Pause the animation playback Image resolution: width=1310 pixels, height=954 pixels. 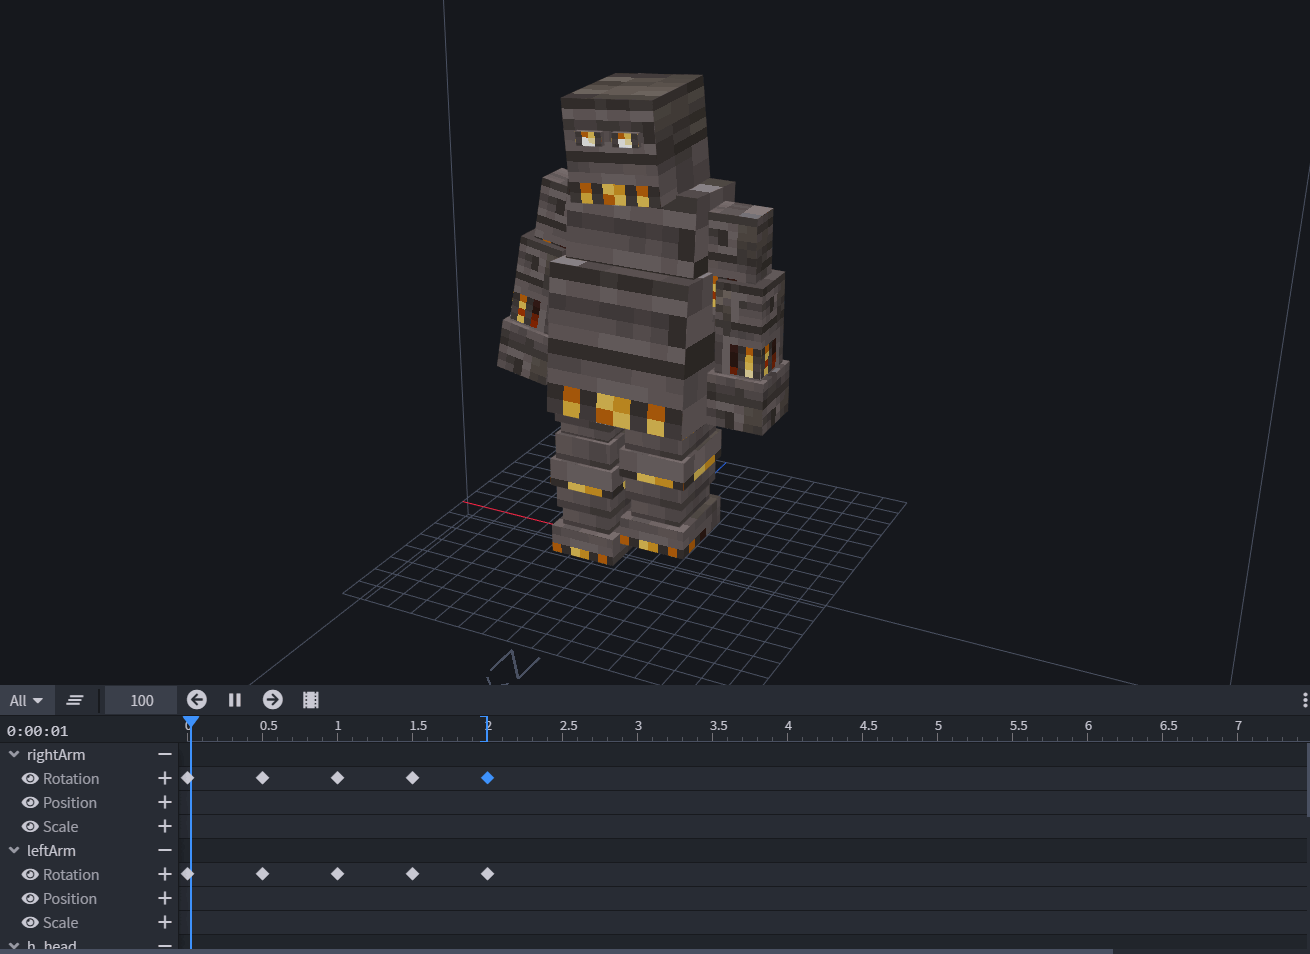pyautogui.click(x=235, y=700)
